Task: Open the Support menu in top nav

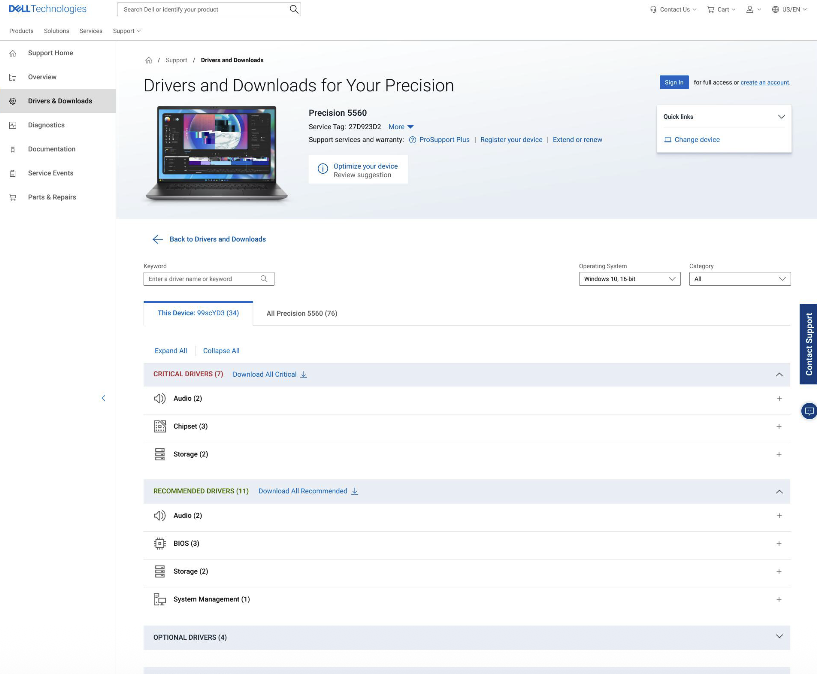Action: (x=127, y=31)
